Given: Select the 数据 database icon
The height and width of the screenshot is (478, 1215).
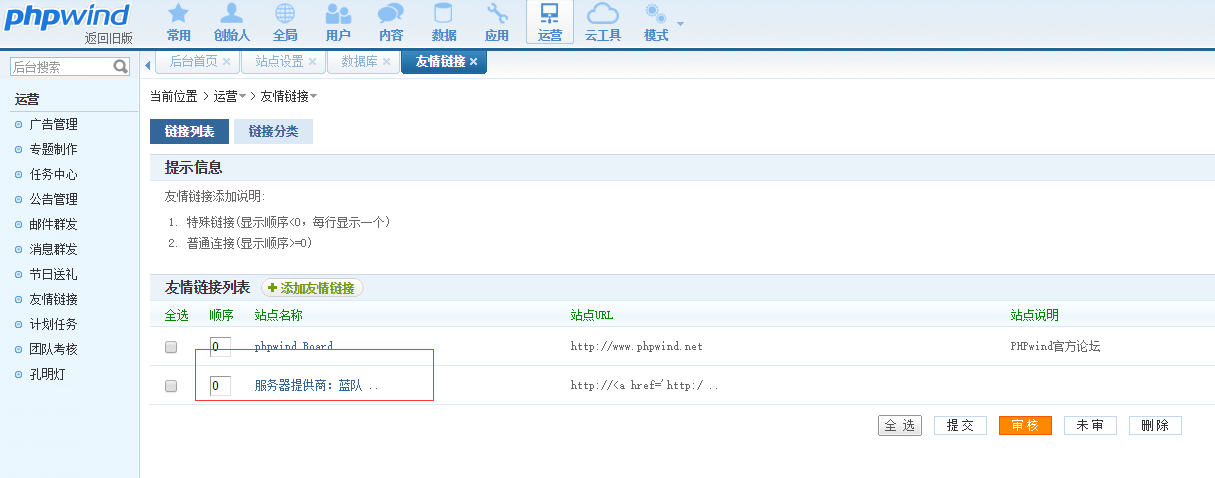Looking at the screenshot, I should point(443,22).
